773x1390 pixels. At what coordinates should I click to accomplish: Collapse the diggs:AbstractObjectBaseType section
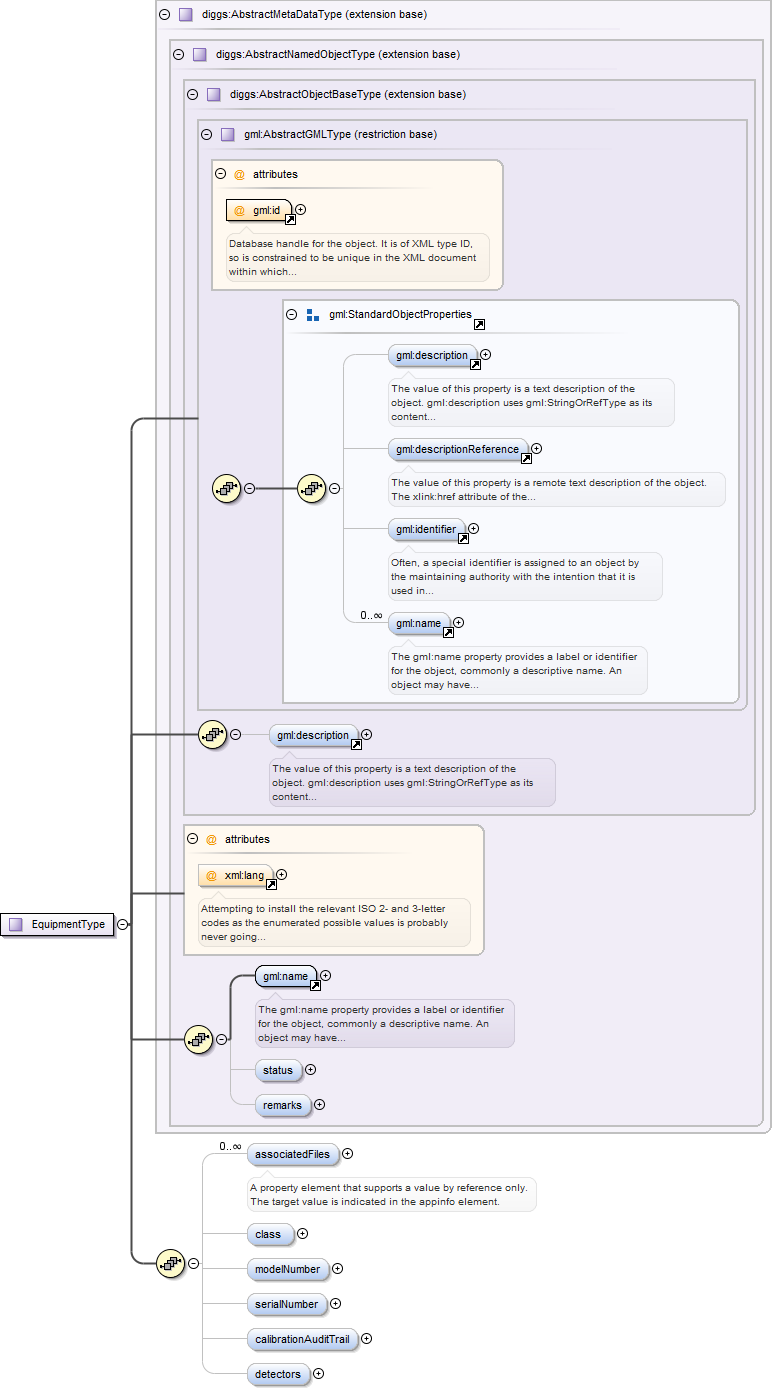(x=192, y=94)
